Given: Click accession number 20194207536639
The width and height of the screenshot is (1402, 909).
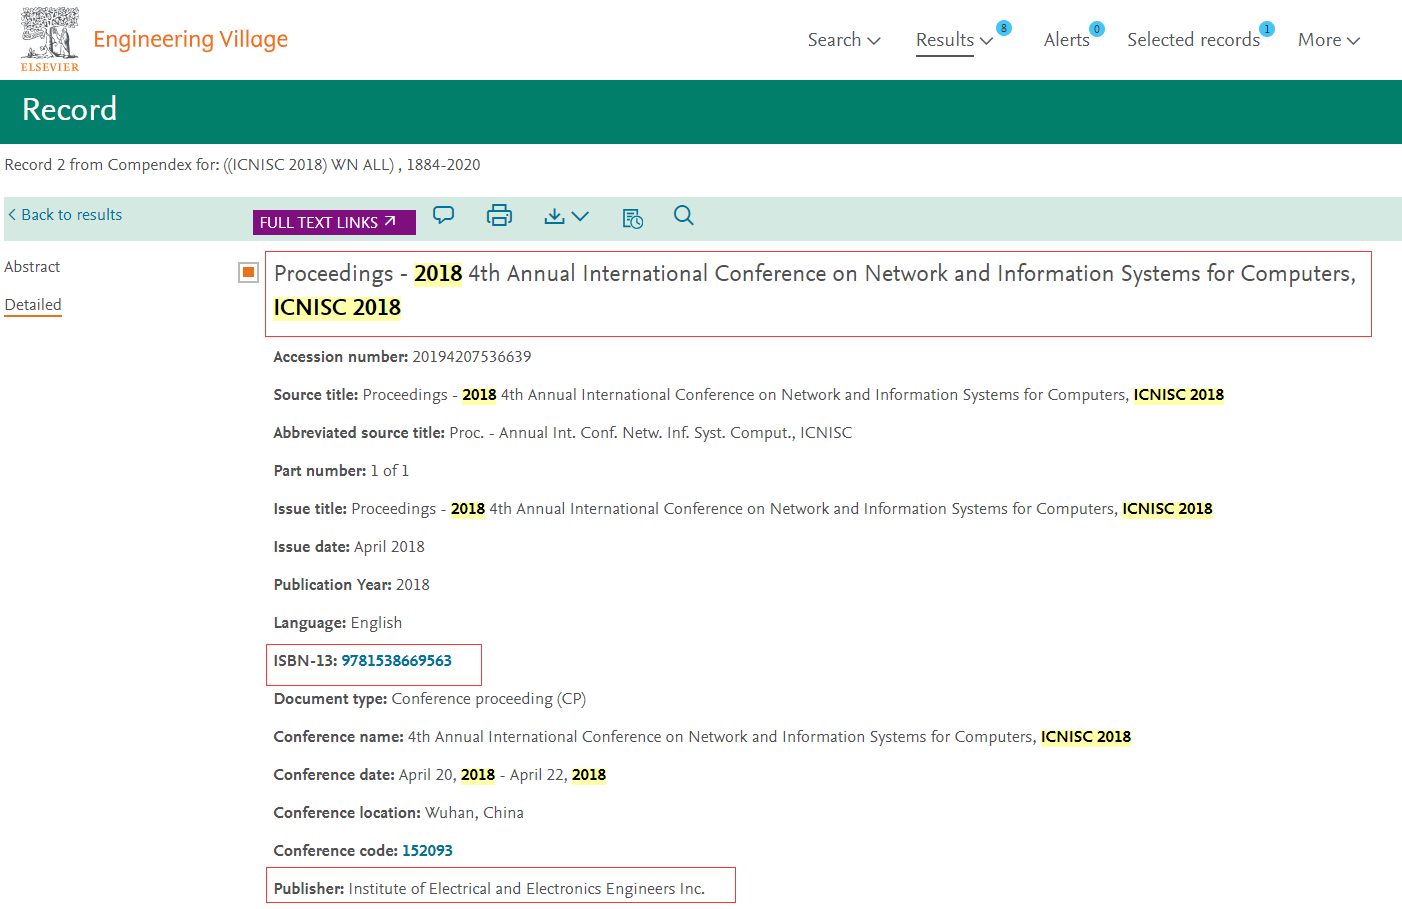Looking at the screenshot, I should (472, 357).
